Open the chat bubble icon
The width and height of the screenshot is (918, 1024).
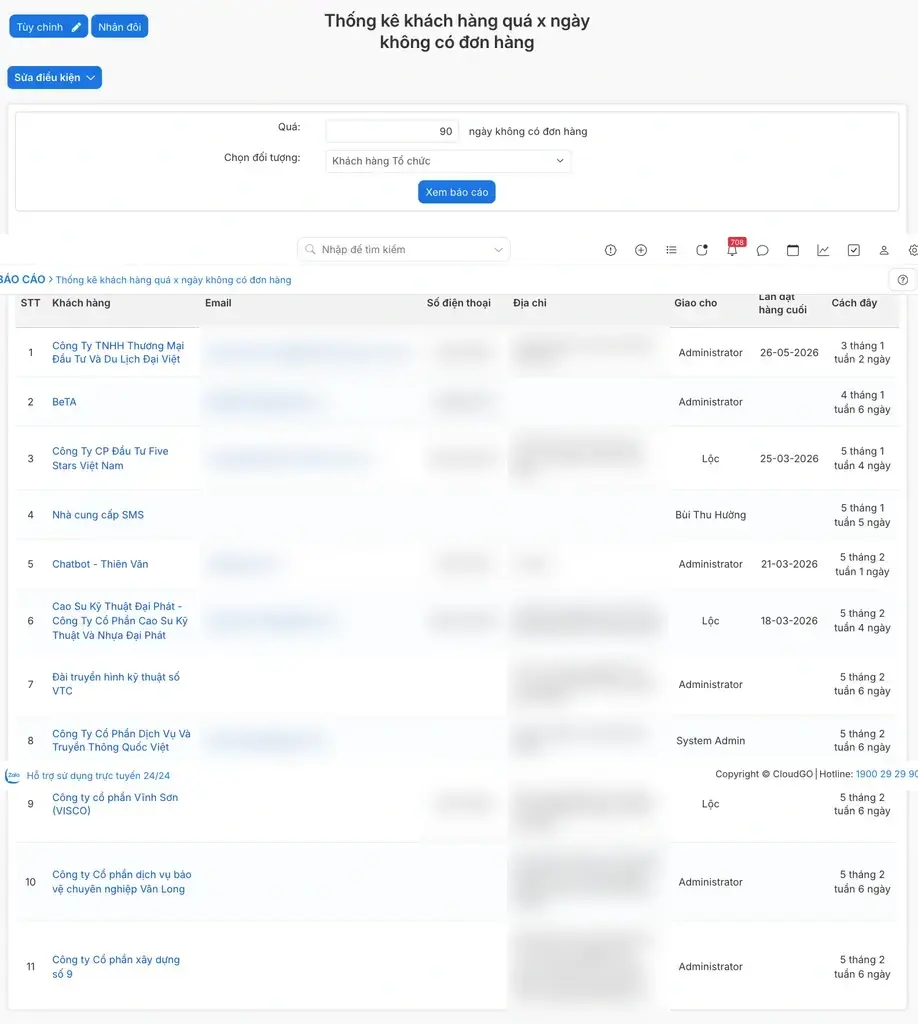coord(763,250)
